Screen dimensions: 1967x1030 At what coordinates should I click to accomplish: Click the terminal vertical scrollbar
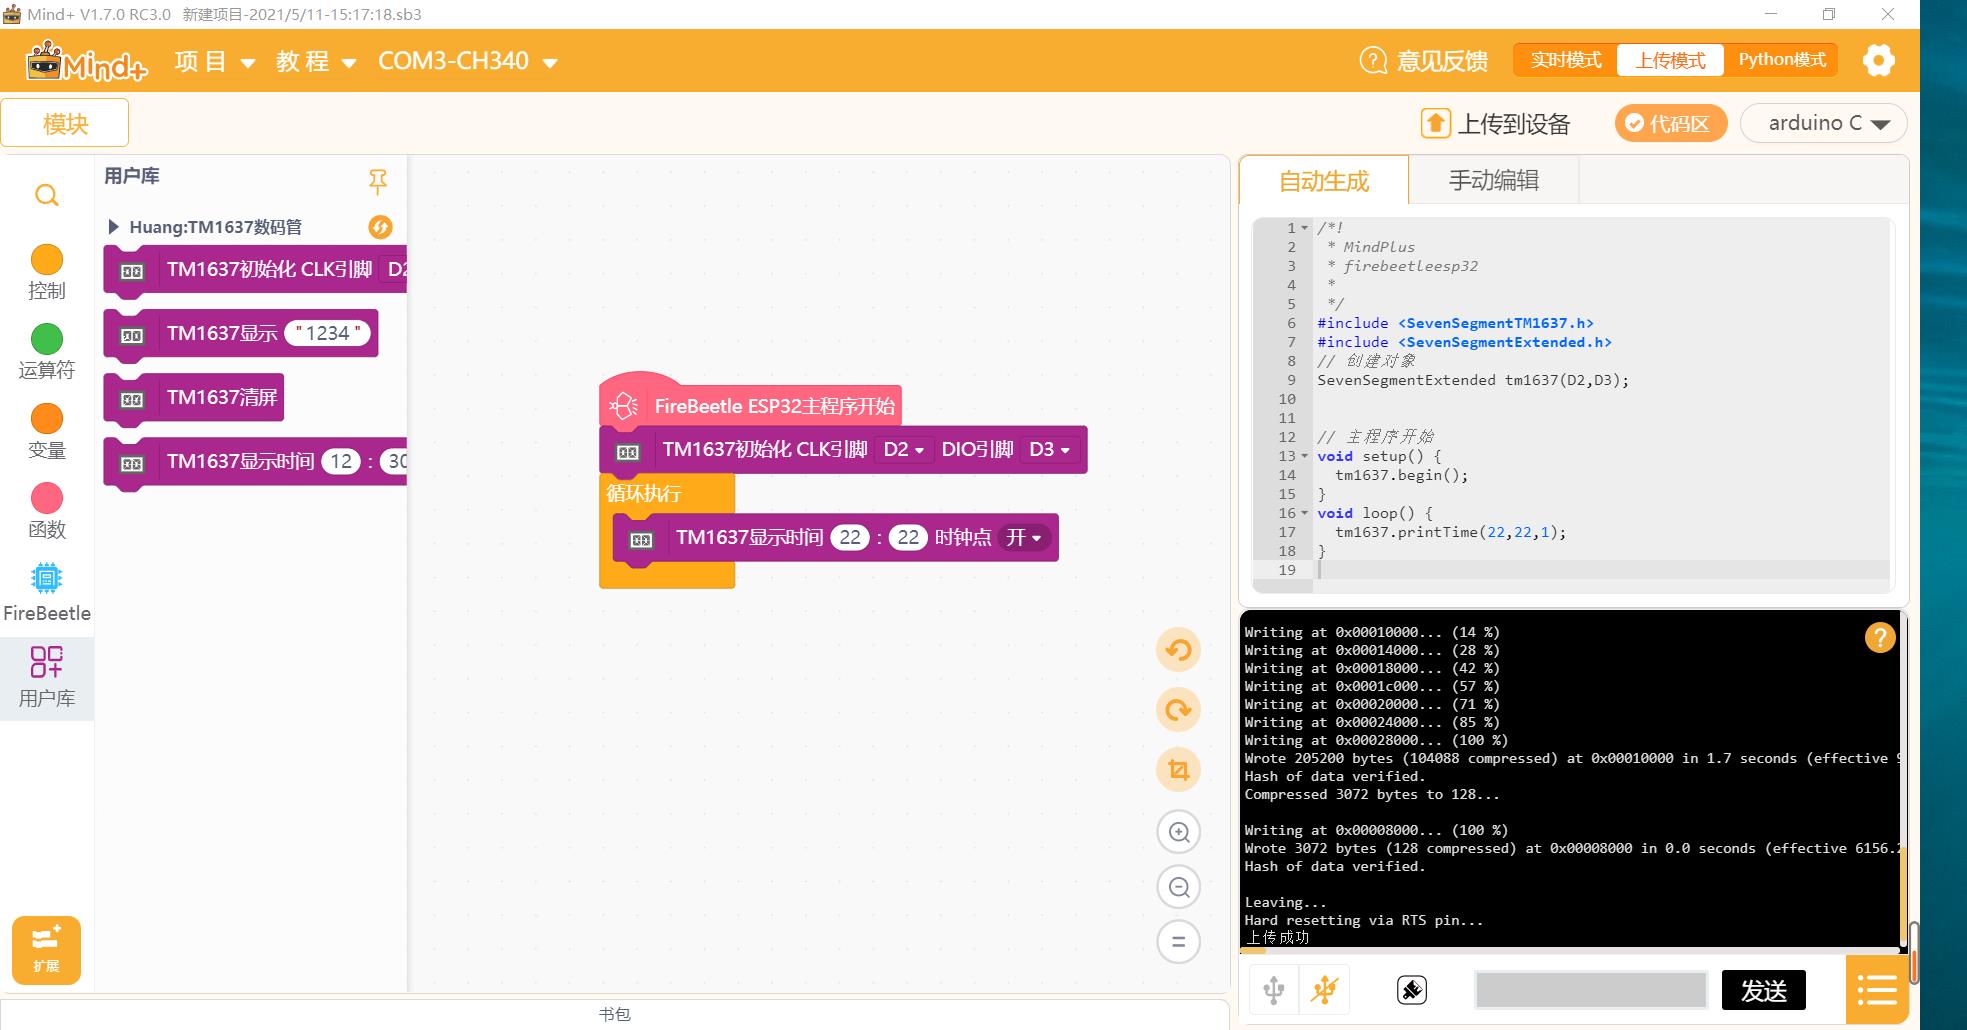tap(1904, 896)
